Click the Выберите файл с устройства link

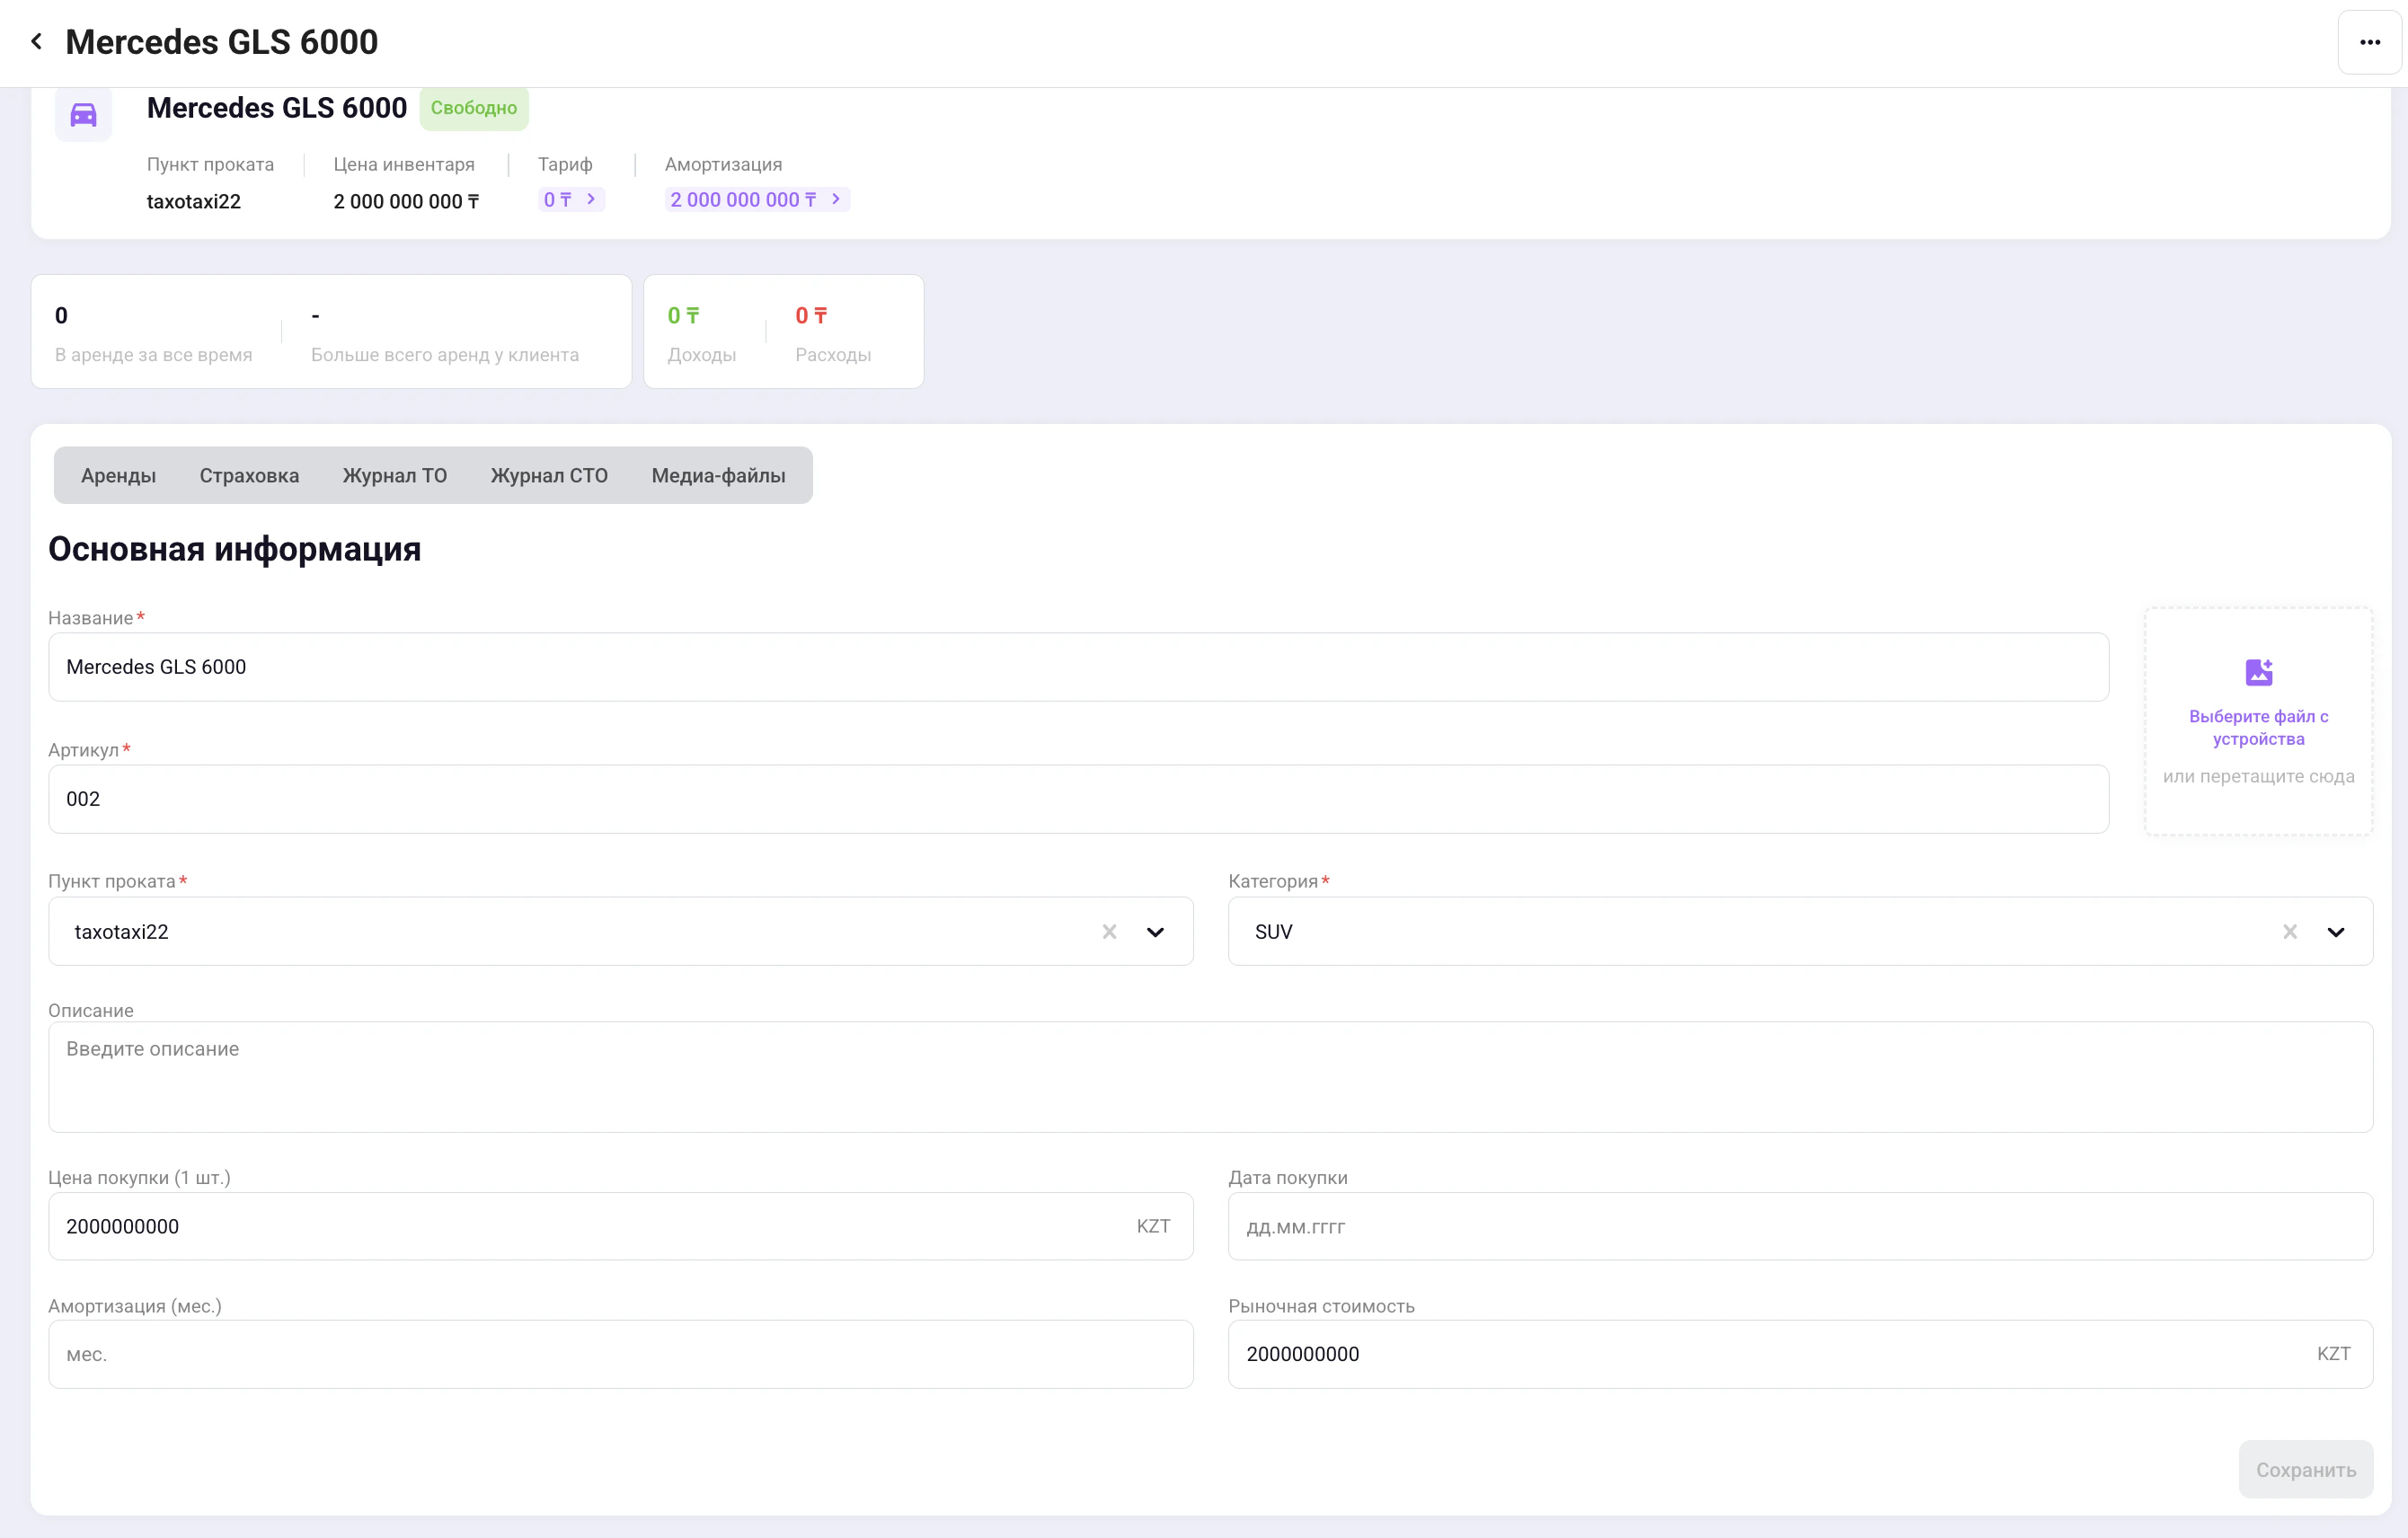[2258, 727]
